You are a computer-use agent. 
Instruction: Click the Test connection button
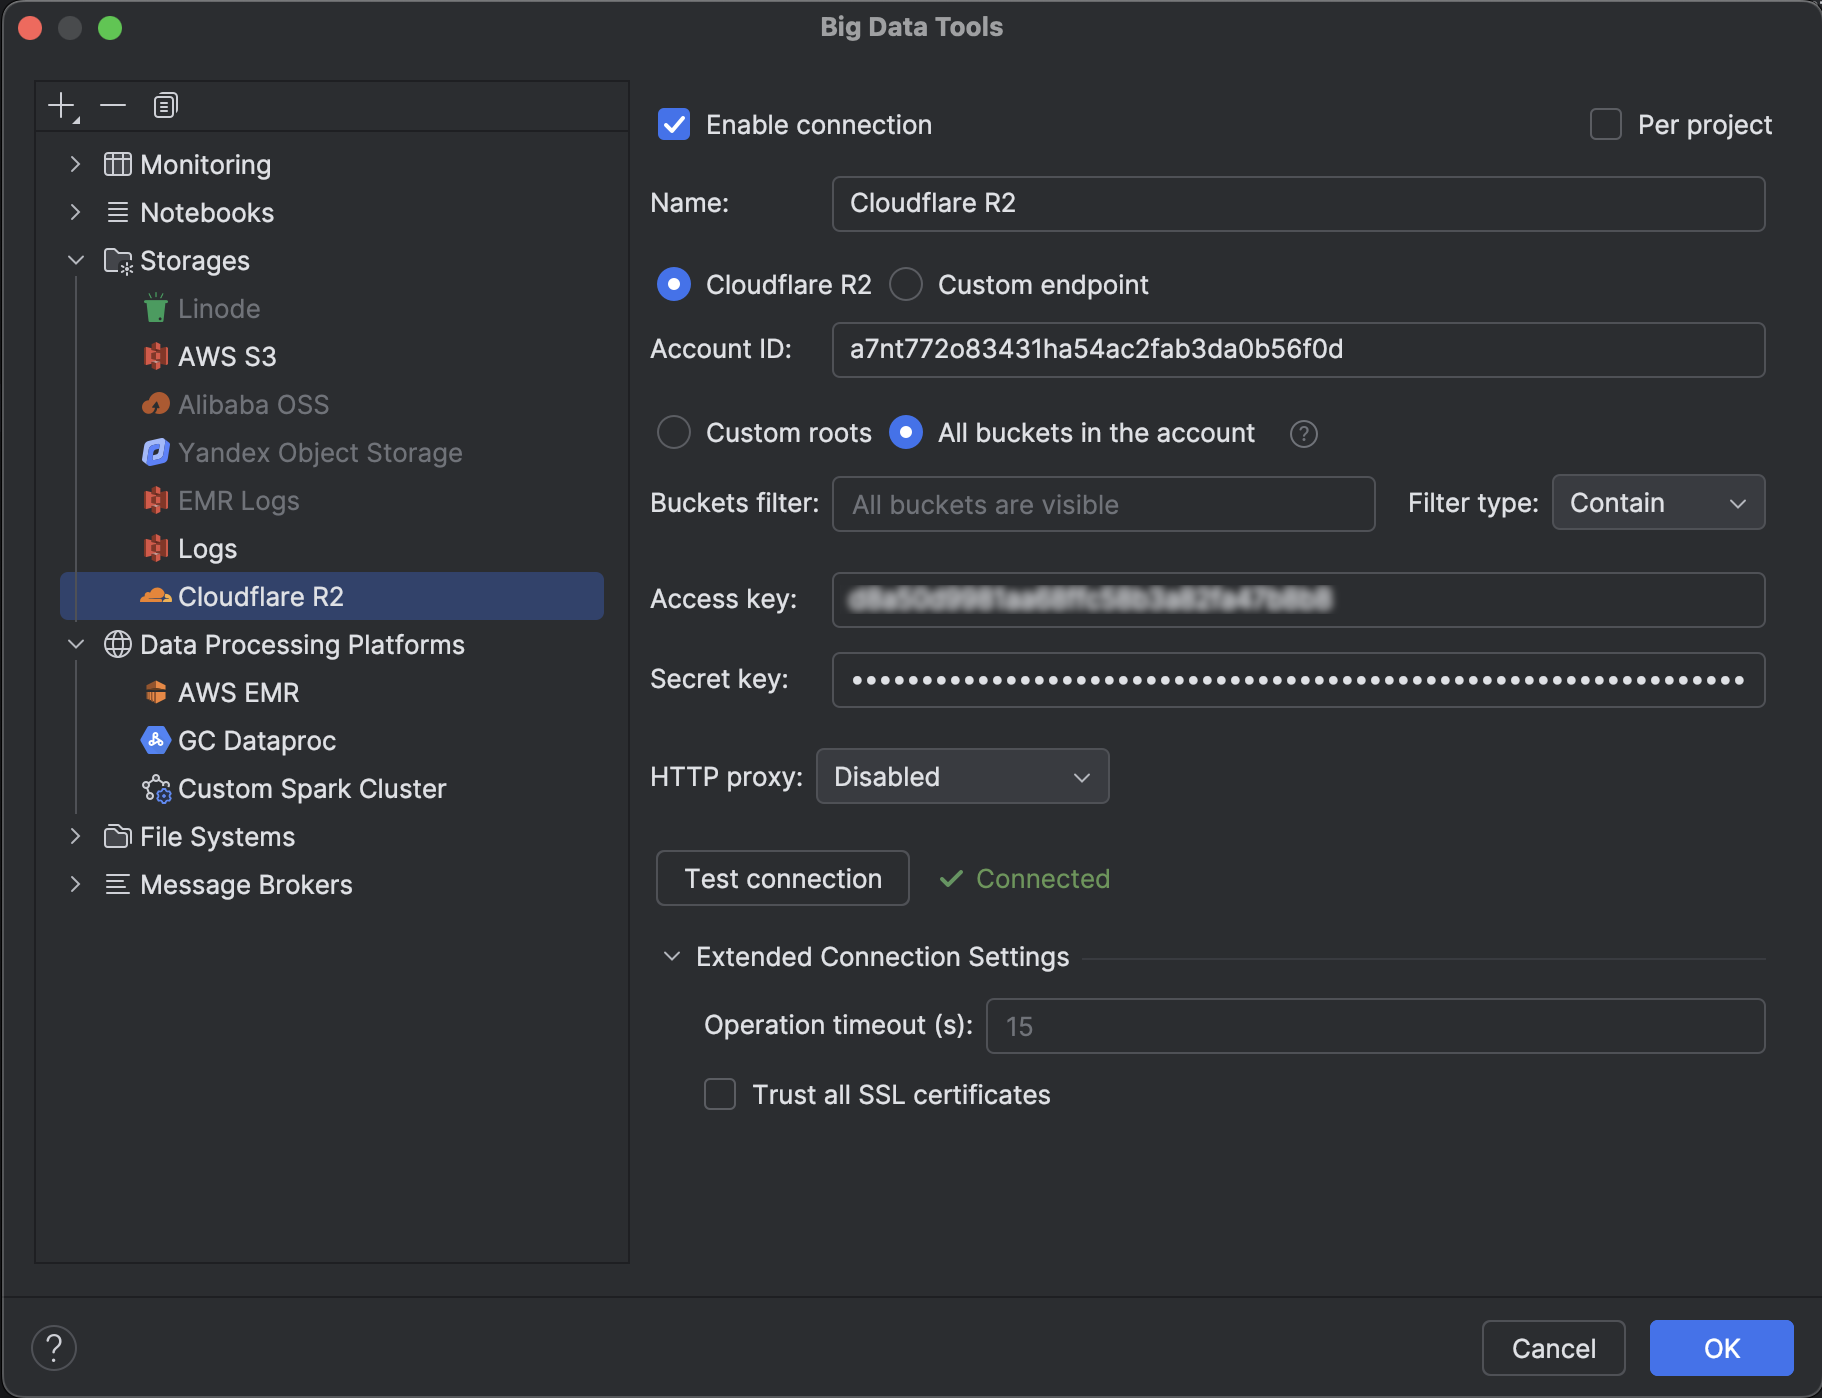782,878
